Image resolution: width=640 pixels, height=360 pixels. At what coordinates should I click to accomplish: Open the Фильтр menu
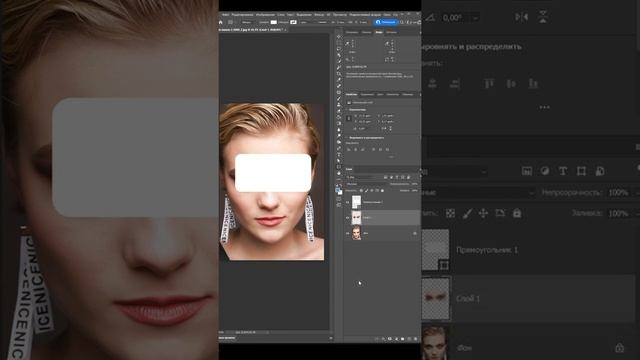click(319, 15)
